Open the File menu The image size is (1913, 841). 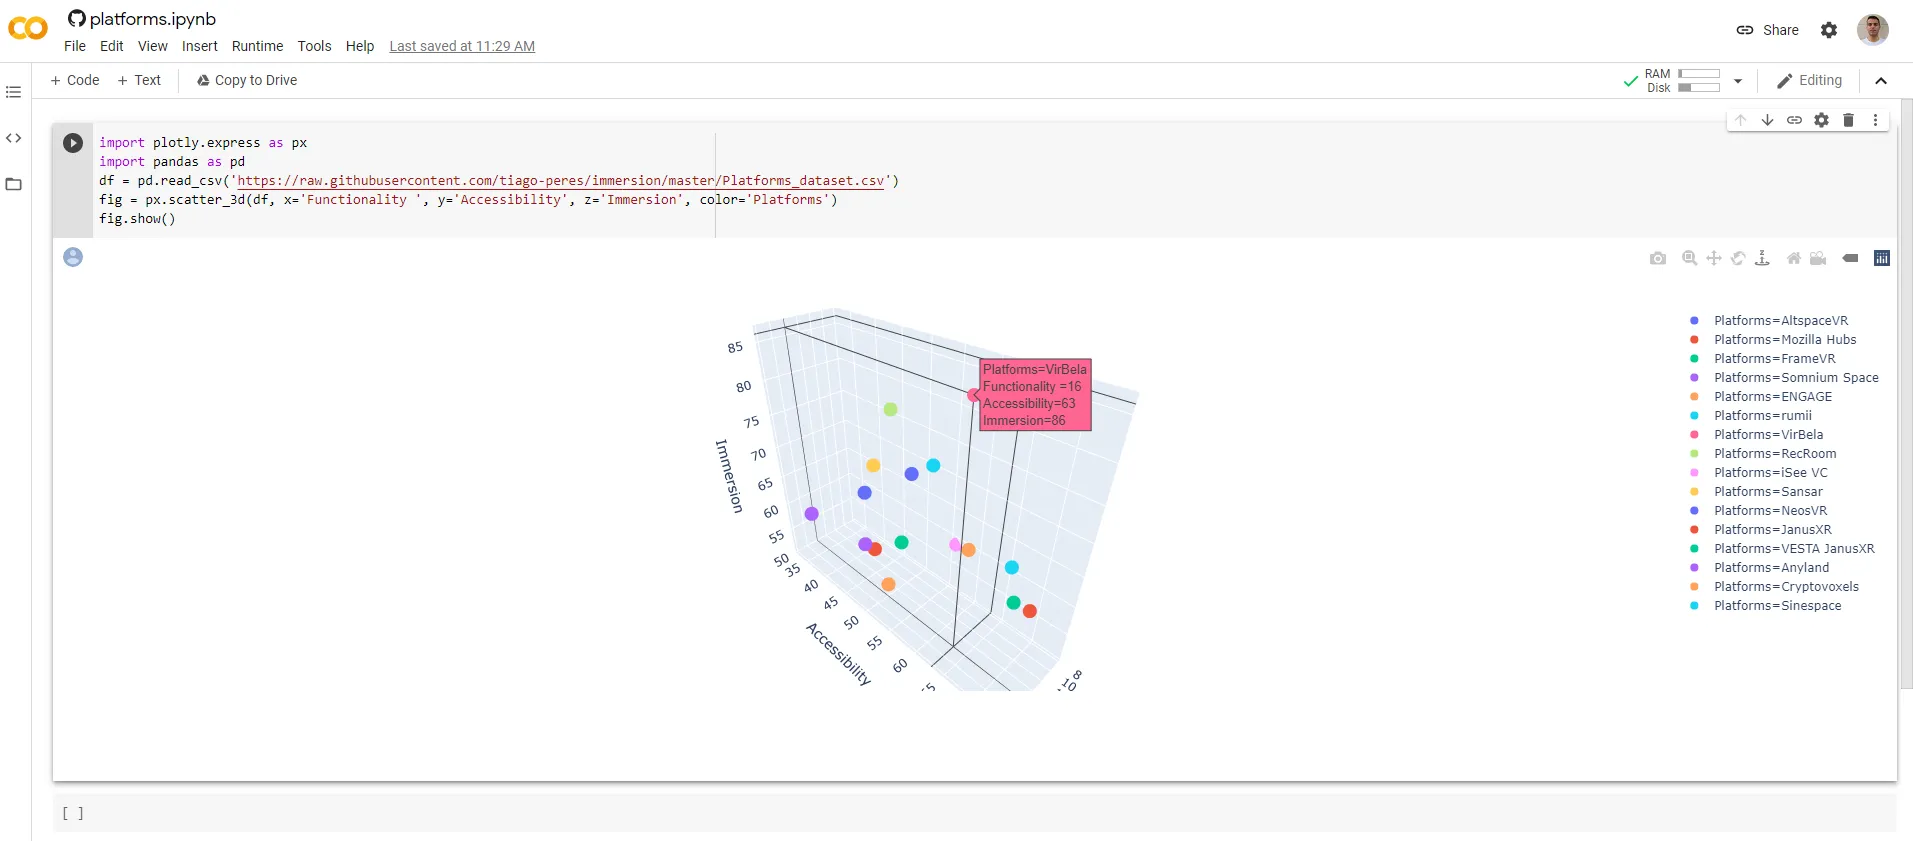coord(75,46)
